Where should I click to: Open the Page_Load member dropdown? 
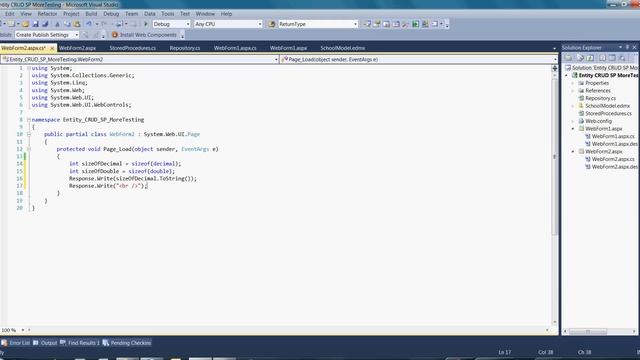pos(555,60)
